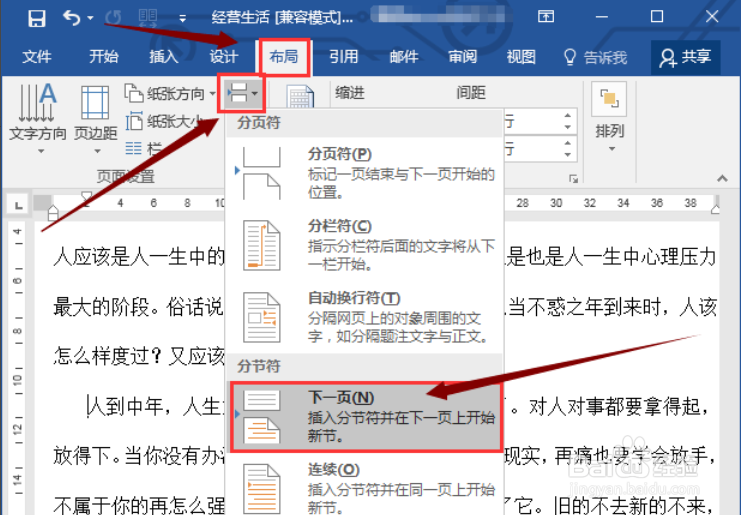Increase the lower spacing spinner value

[x=568, y=143]
